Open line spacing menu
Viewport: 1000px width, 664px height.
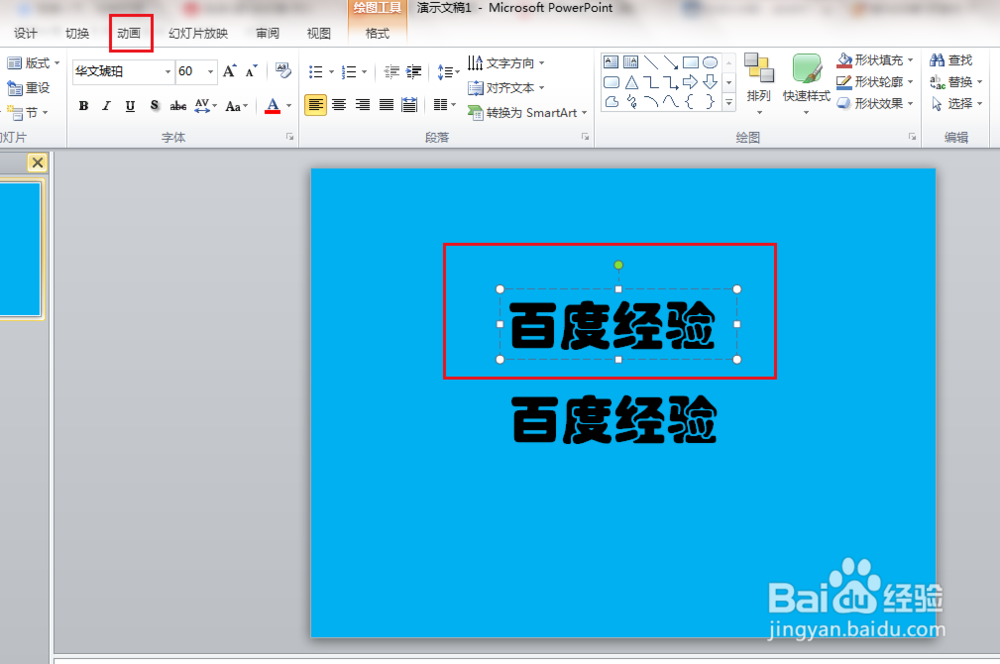[x=448, y=72]
